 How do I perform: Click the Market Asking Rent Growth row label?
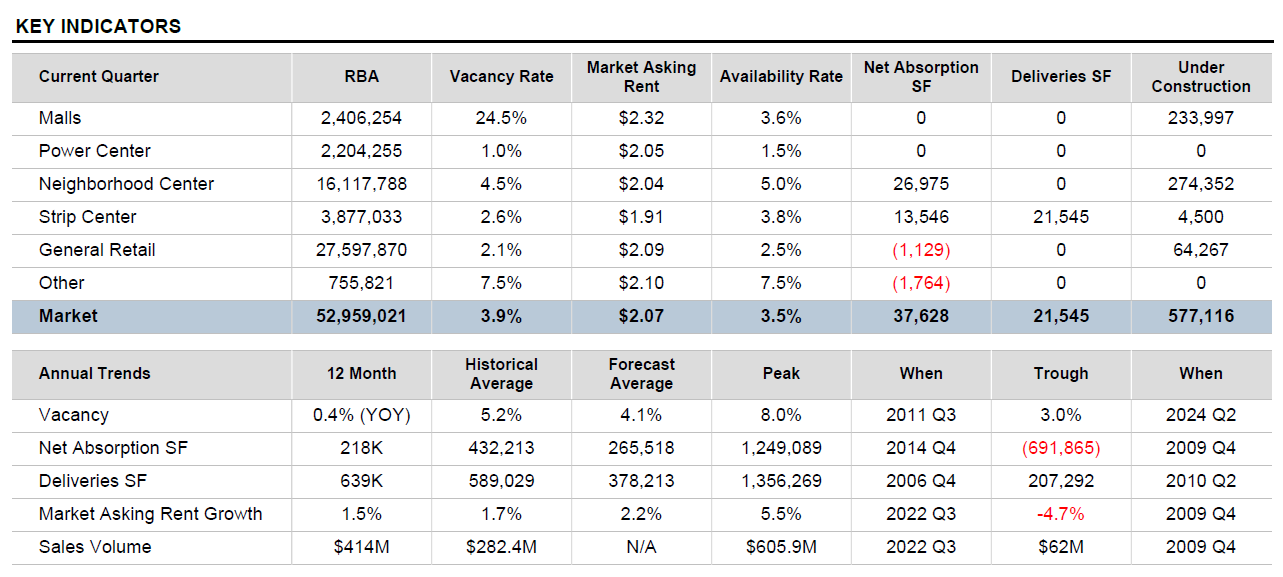[x=150, y=514]
